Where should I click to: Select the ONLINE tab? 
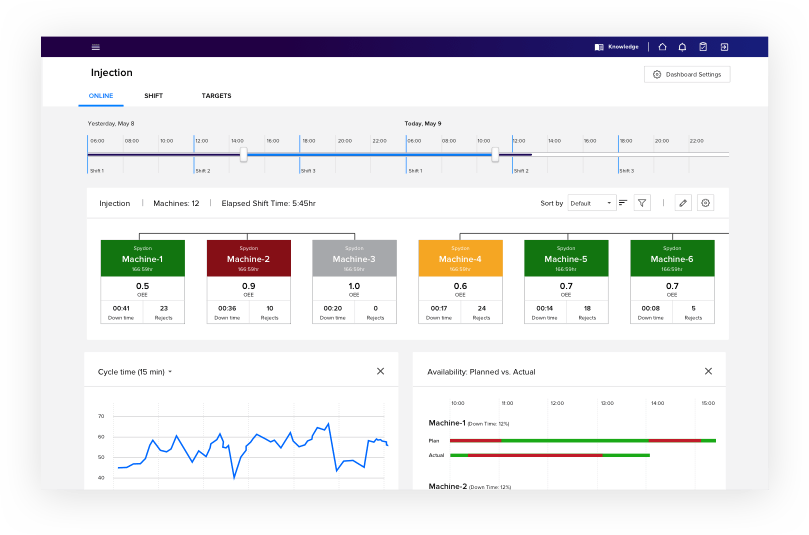101,96
